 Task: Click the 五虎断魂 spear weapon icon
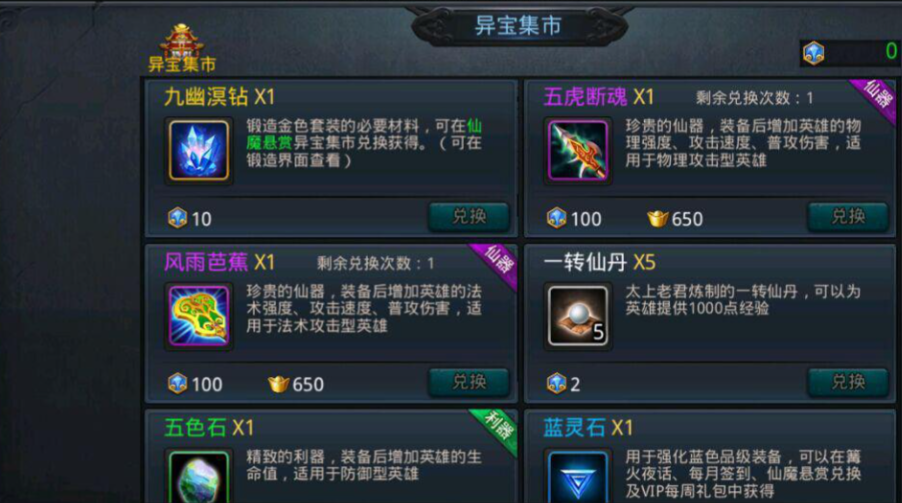pyautogui.click(x=578, y=150)
